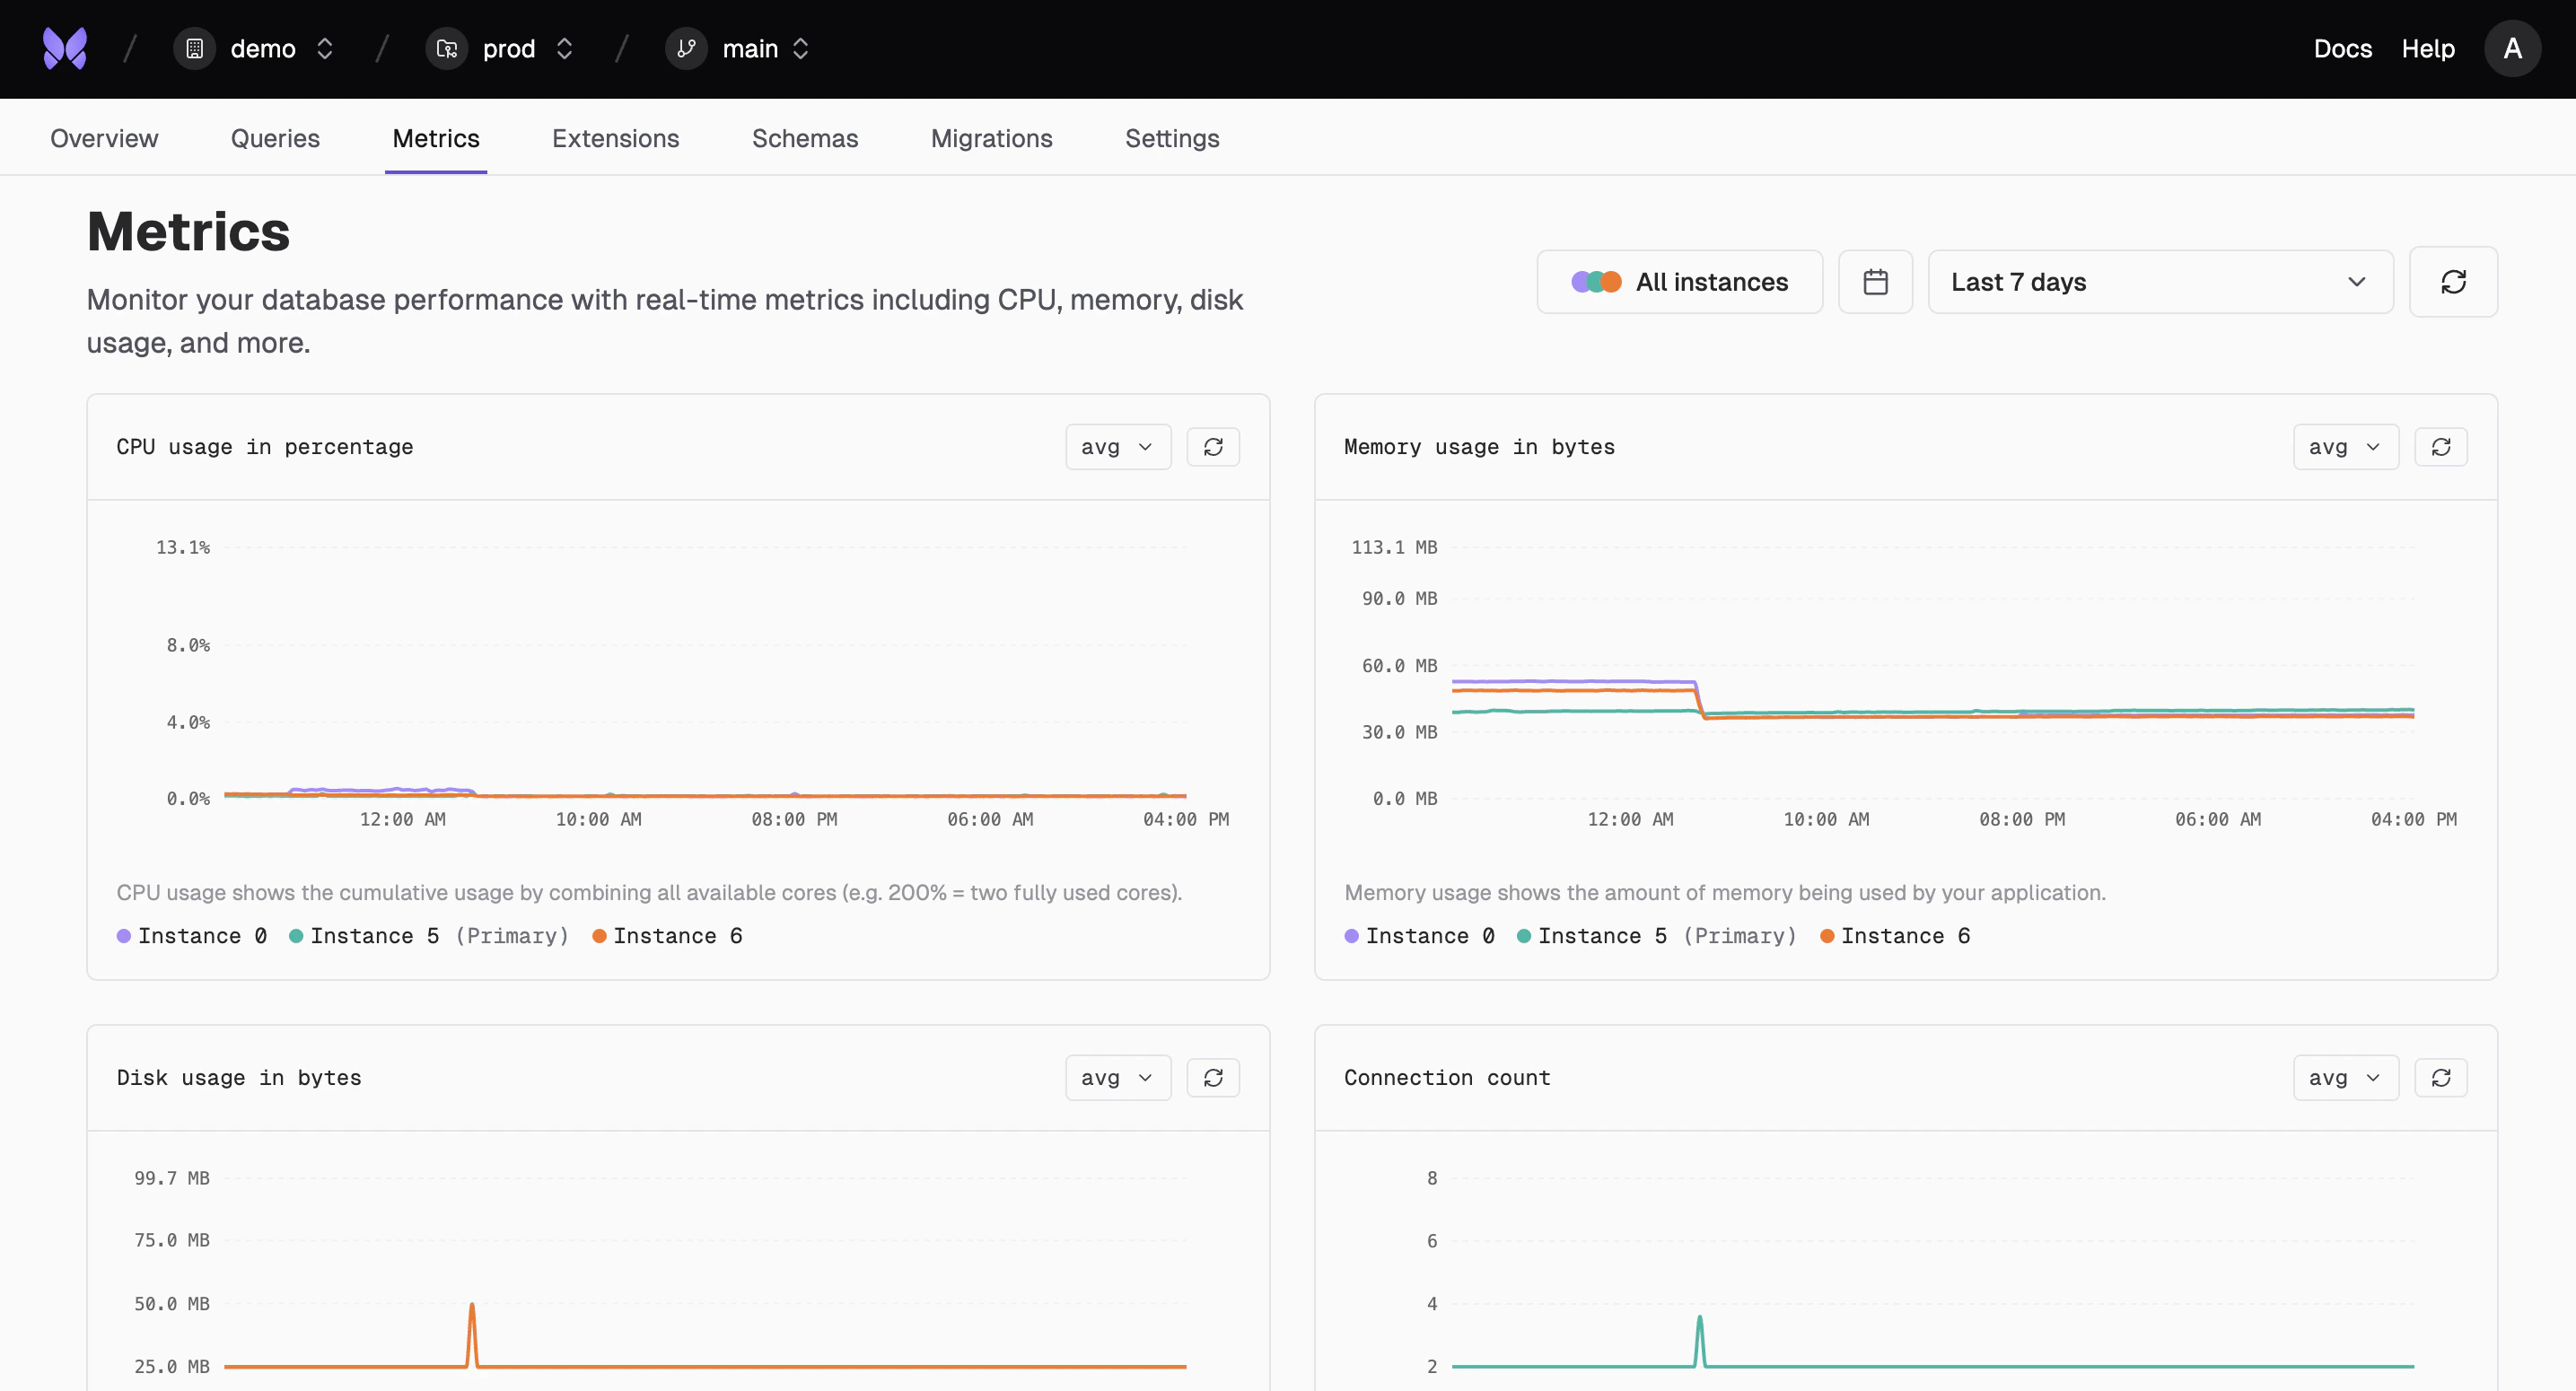Click the branch icon next to main
Screen dimensions: 2576x1391
(x=684, y=48)
